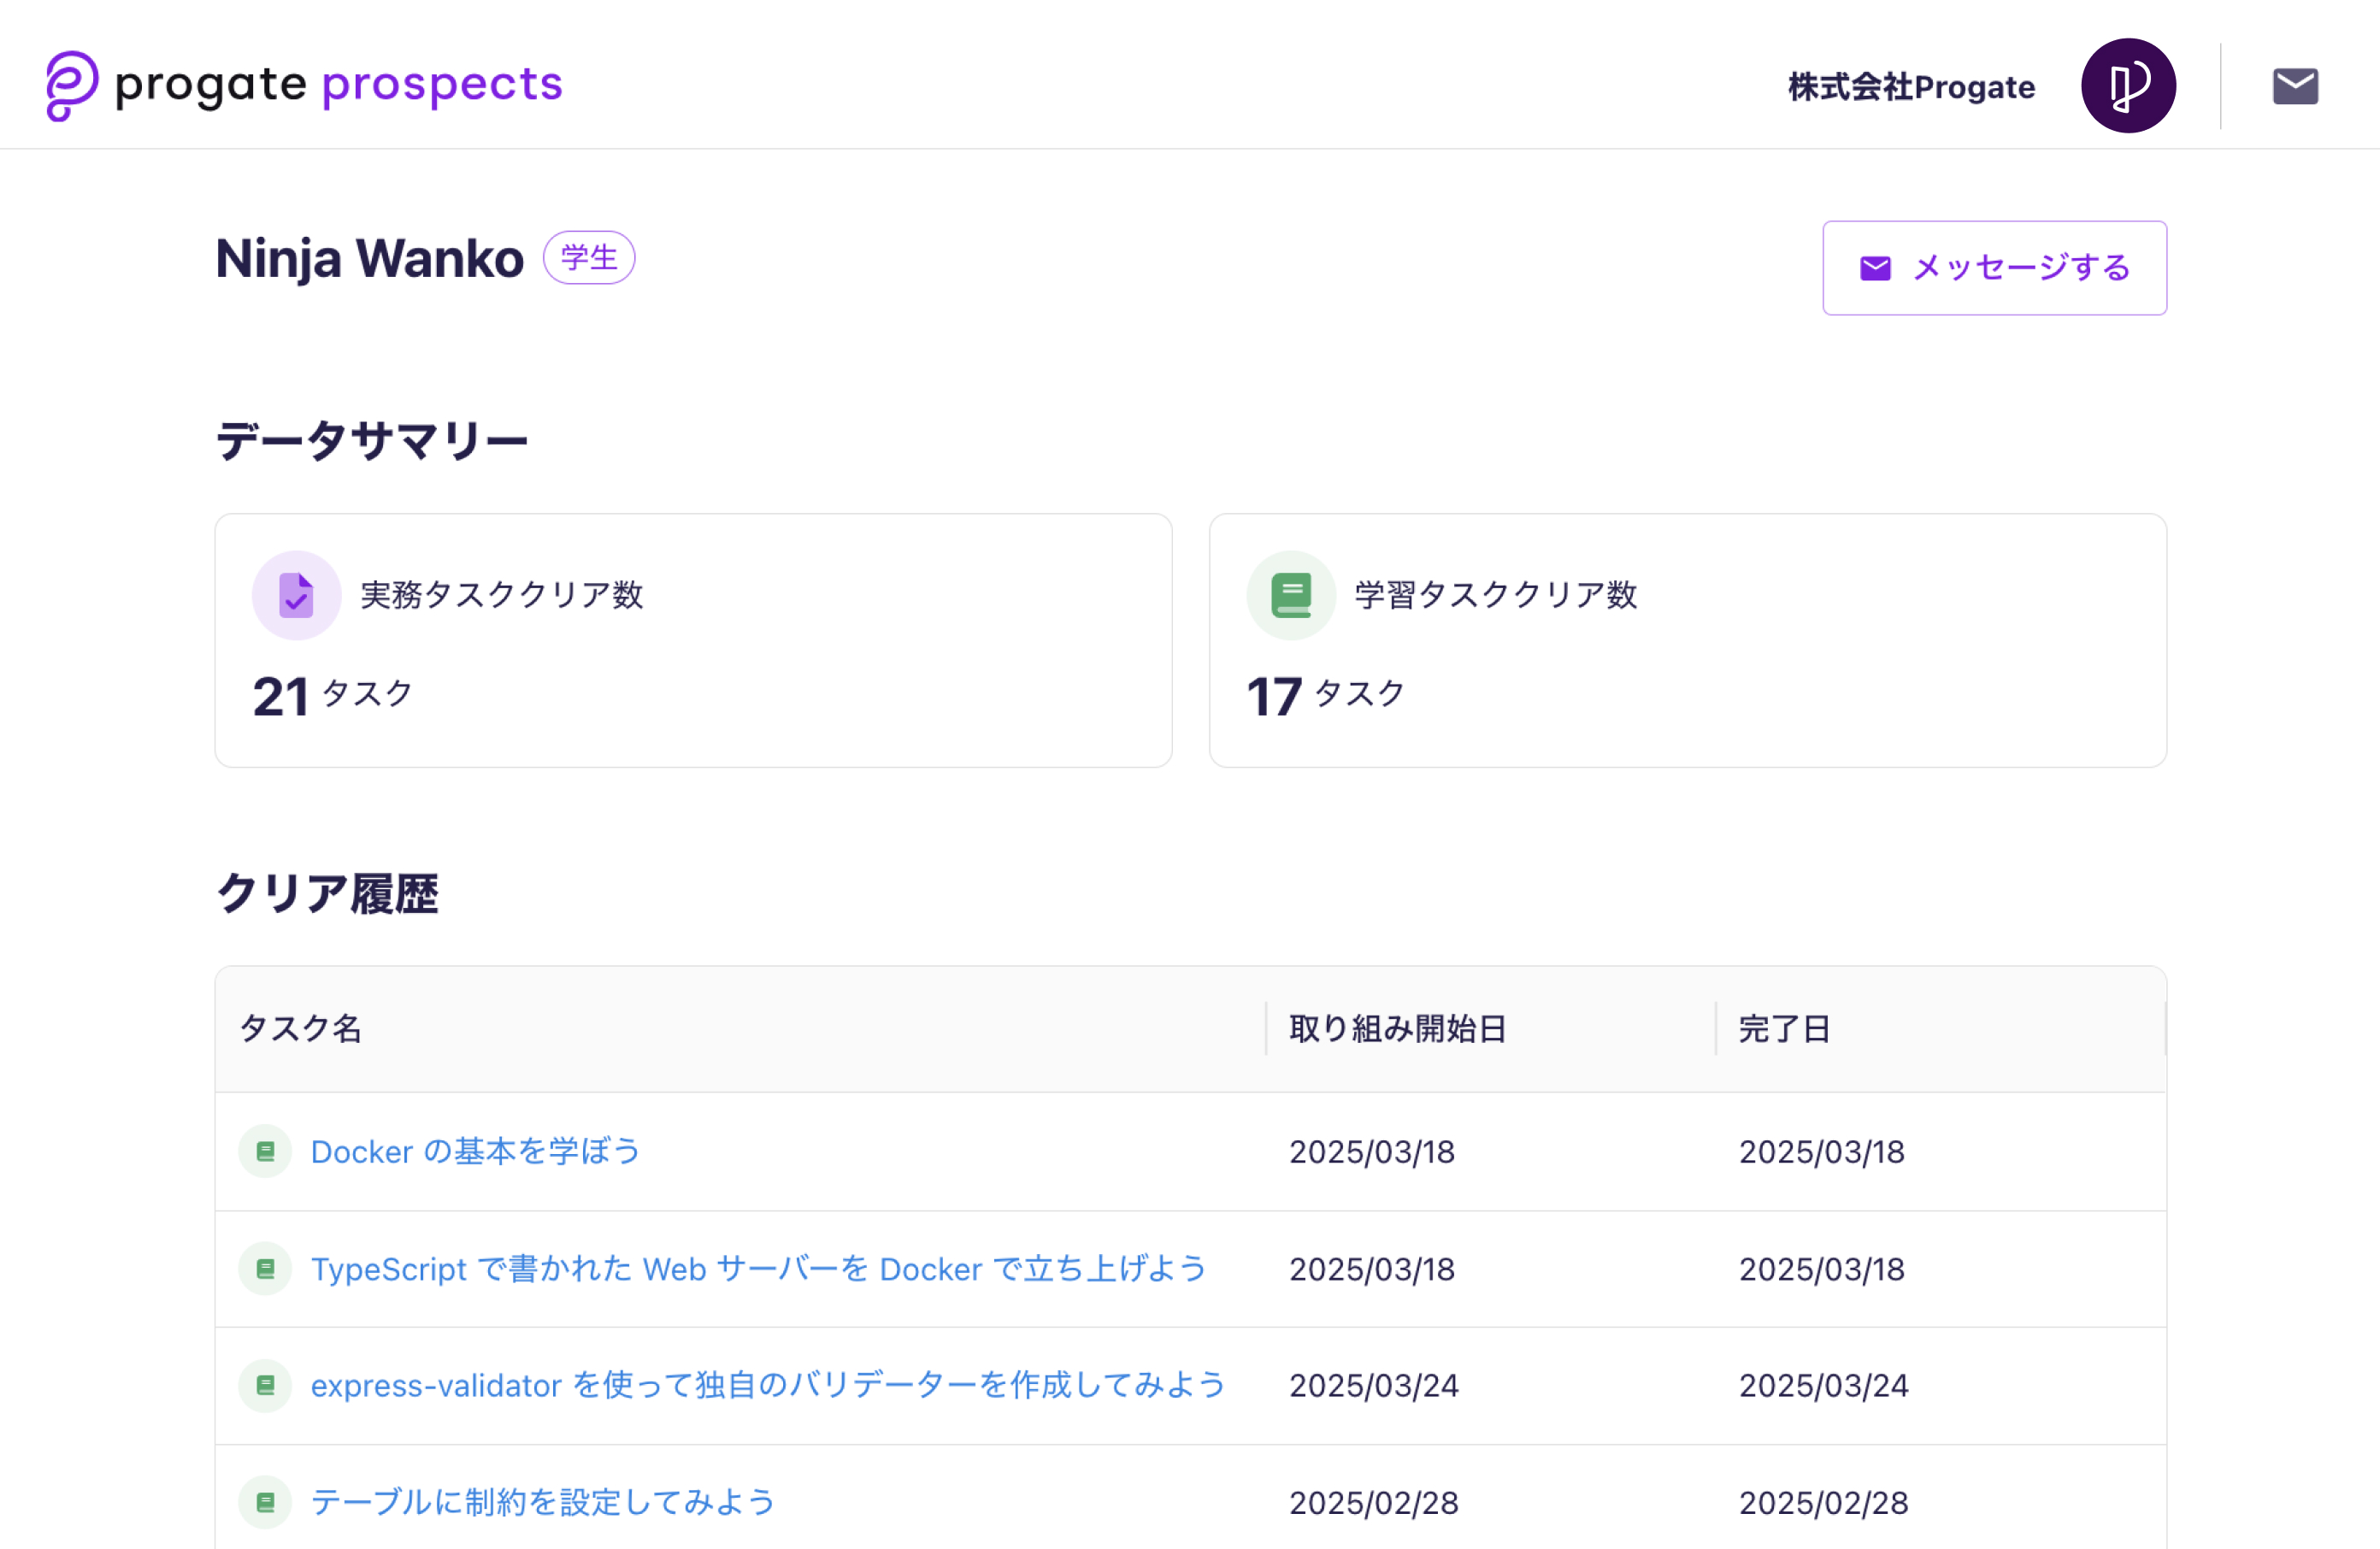Click book icon beside express-validator task

point(265,1386)
